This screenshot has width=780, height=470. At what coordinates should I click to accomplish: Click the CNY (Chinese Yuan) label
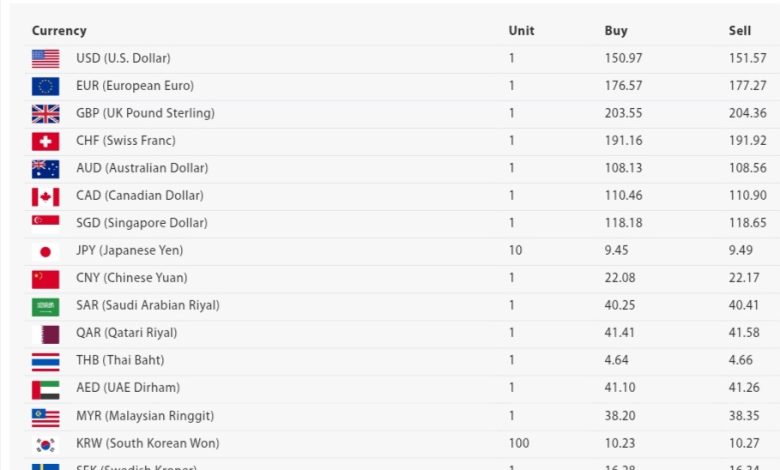pyautogui.click(x=132, y=278)
